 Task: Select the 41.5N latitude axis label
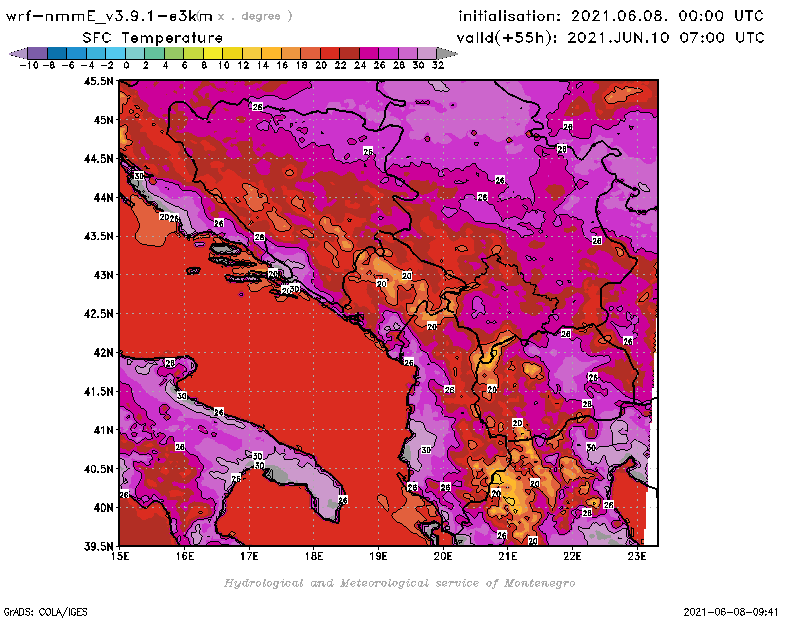98,391
